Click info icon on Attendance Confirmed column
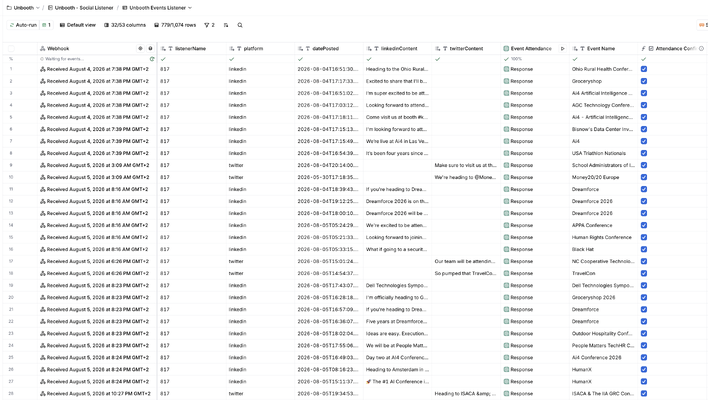Image resolution: width=708 pixels, height=400 pixels. click(701, 49)
